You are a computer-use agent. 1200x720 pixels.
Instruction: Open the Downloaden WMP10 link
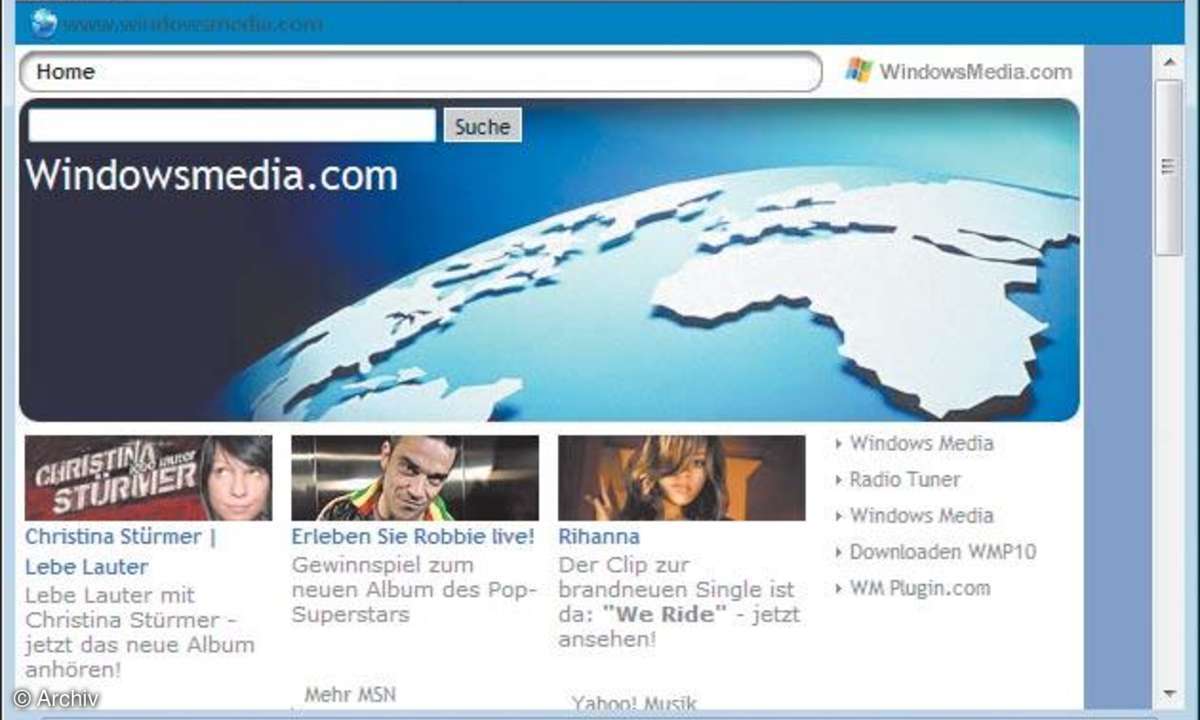point(943,552)
